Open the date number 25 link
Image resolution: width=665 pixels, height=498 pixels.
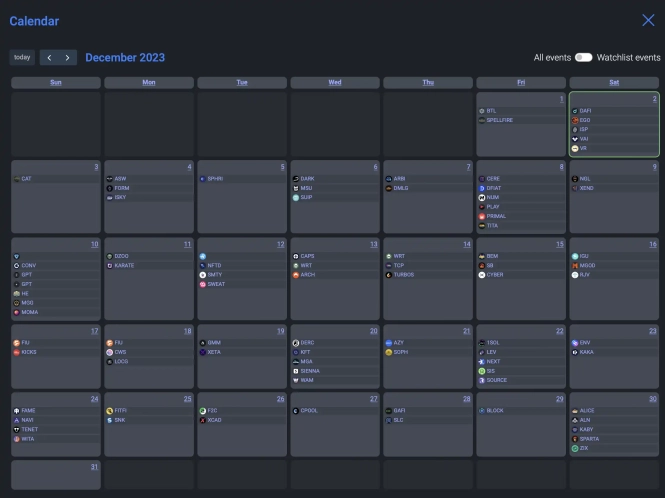coord(187,399)
